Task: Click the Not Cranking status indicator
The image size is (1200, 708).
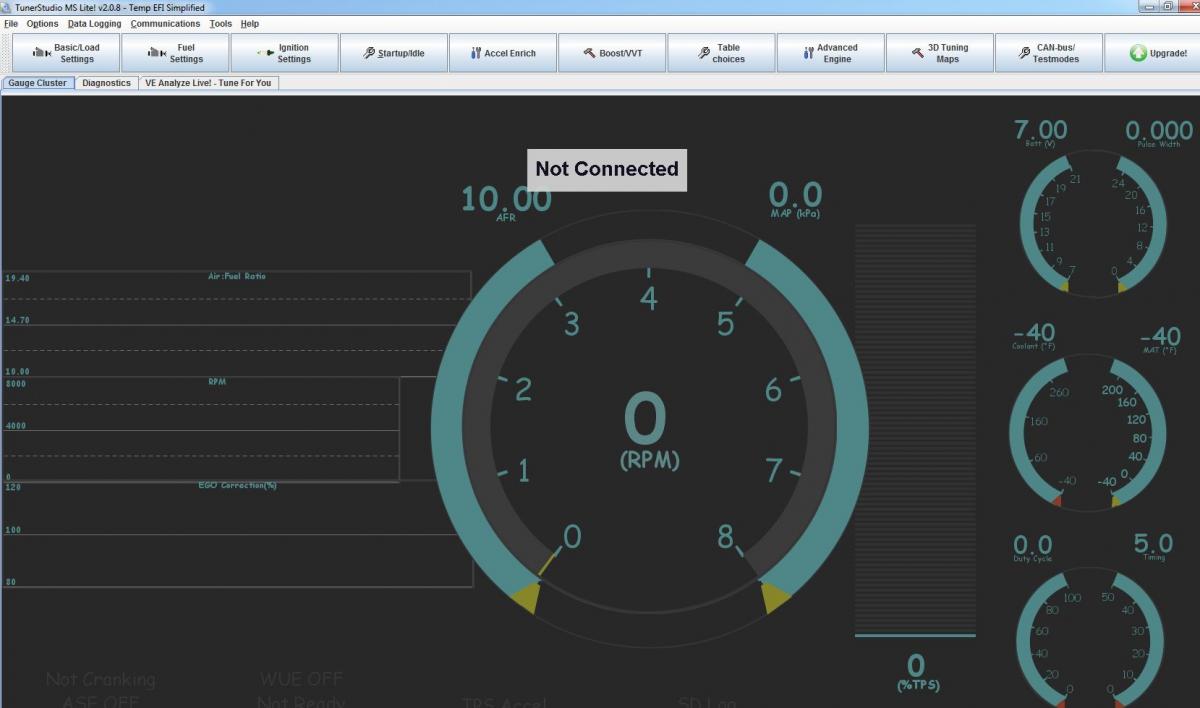Action: [101, 679]
